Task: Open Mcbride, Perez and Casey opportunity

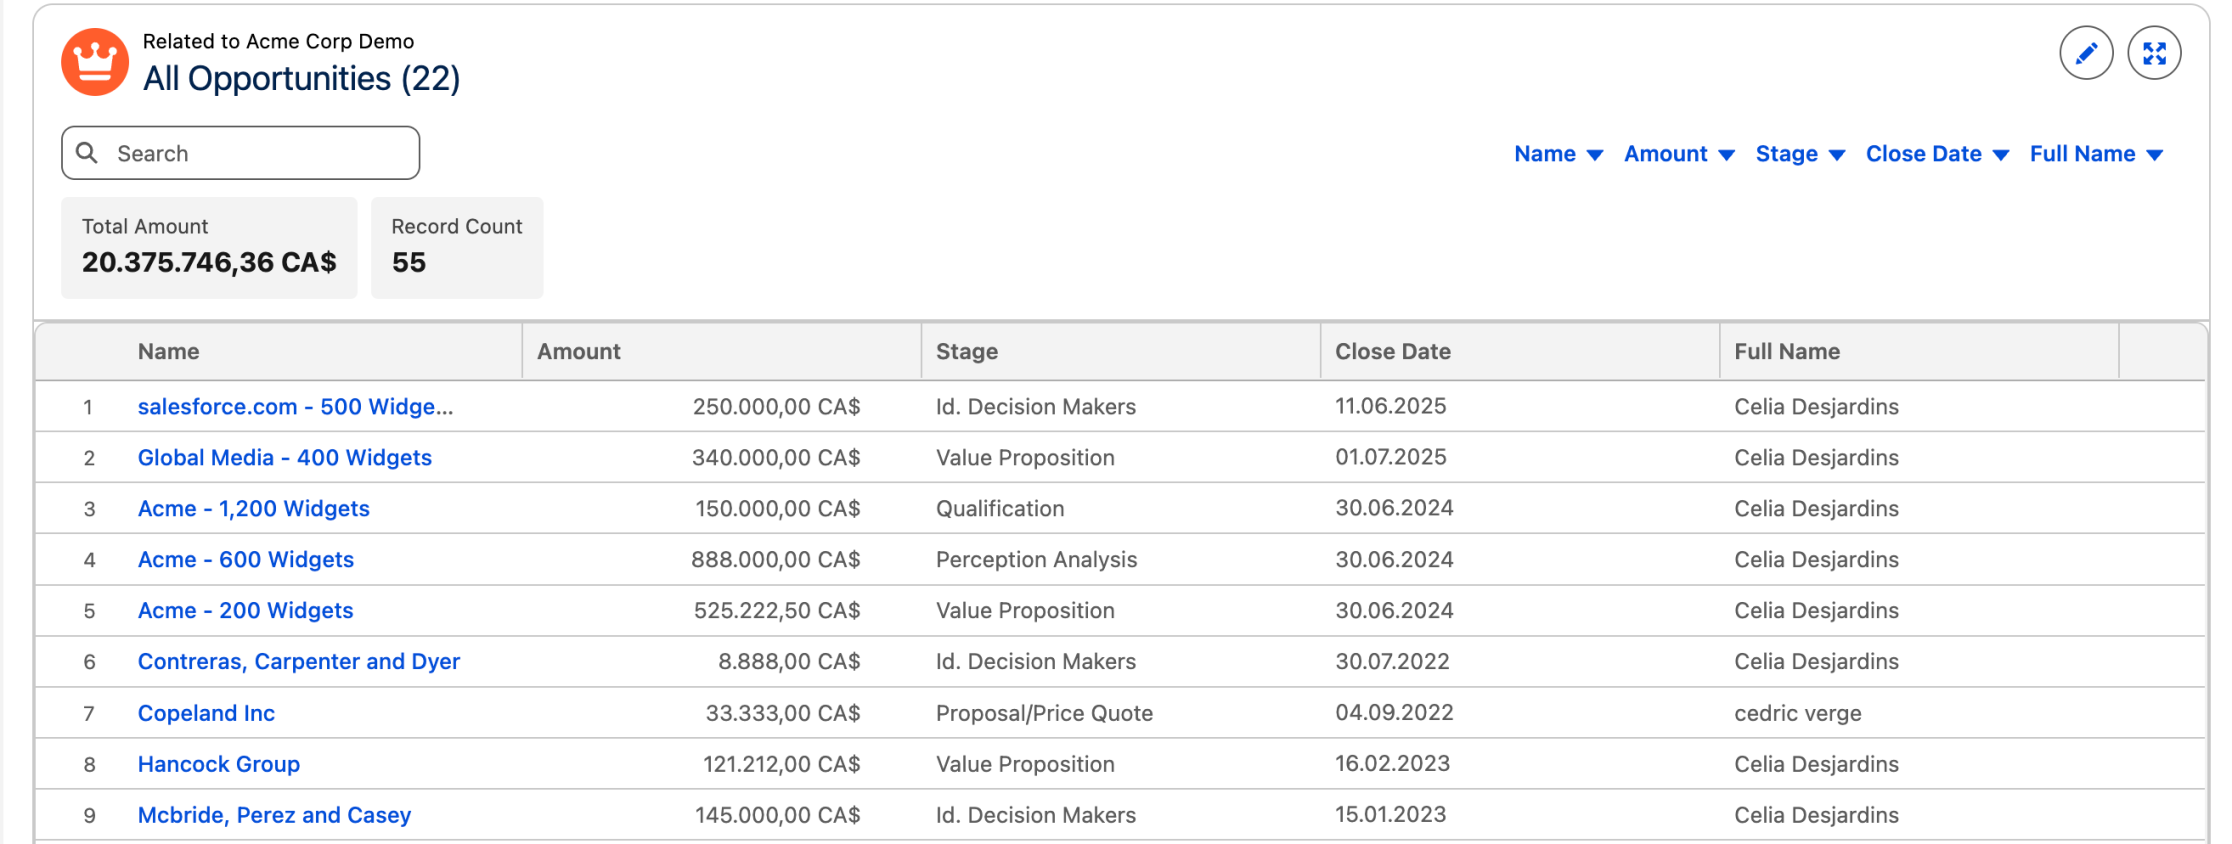Action: point(274,815)
